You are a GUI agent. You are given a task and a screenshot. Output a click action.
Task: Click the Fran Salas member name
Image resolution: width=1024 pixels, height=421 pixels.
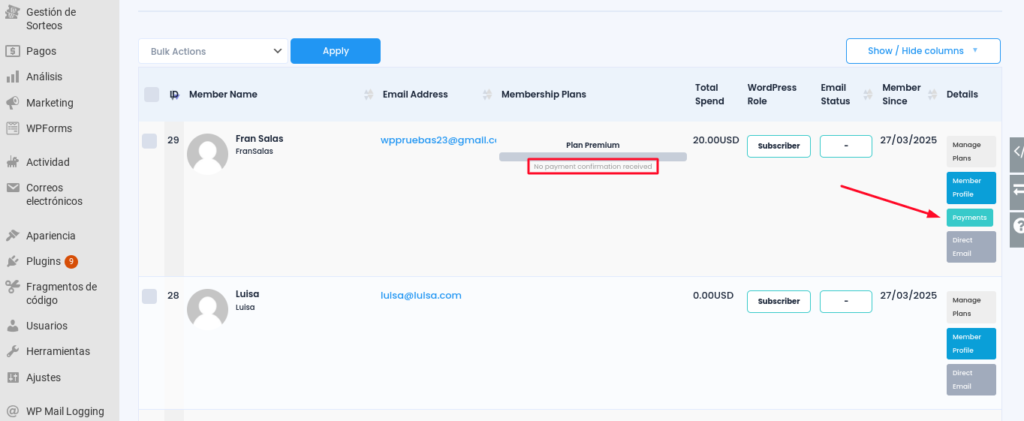[259, 139]
